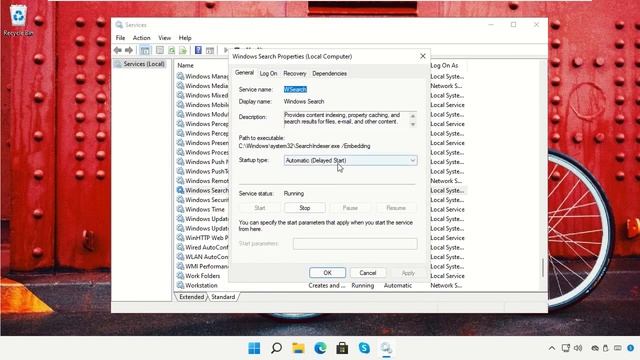Click the gear icon beside Workstation service
The image size is (640, 360).
[x=180, y=285]
